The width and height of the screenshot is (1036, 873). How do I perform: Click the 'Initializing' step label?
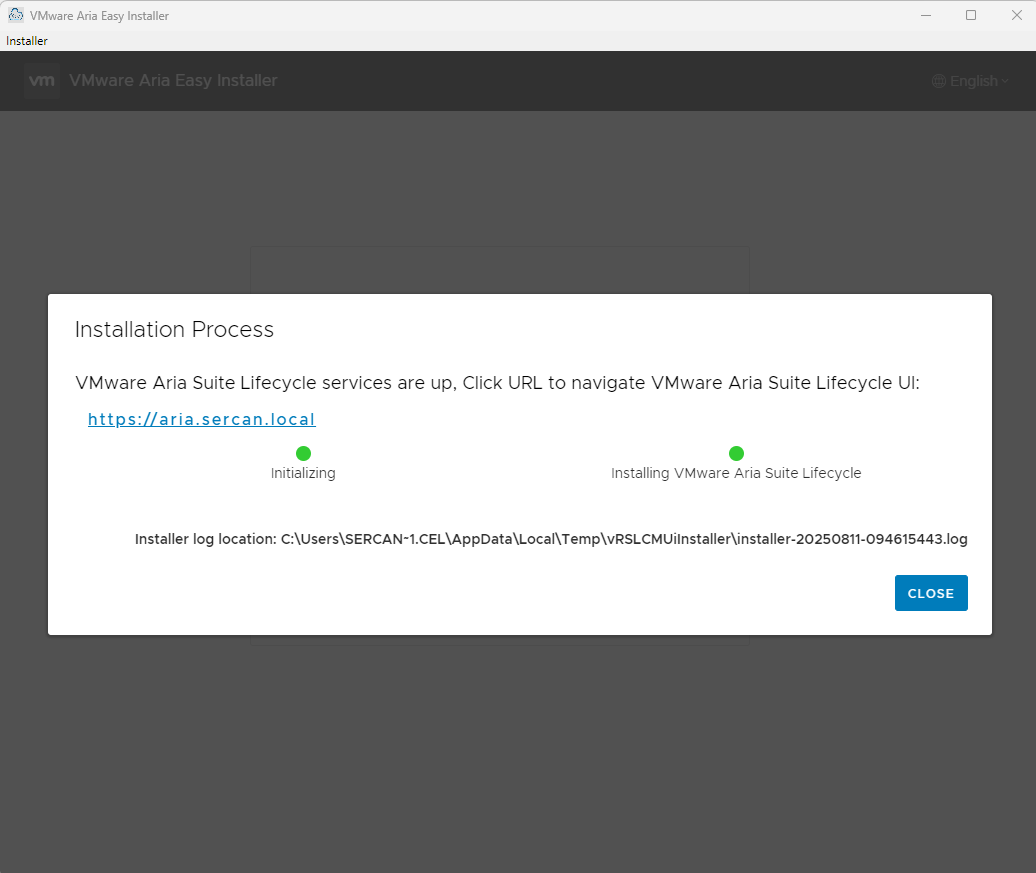click(x=303, y=473)
